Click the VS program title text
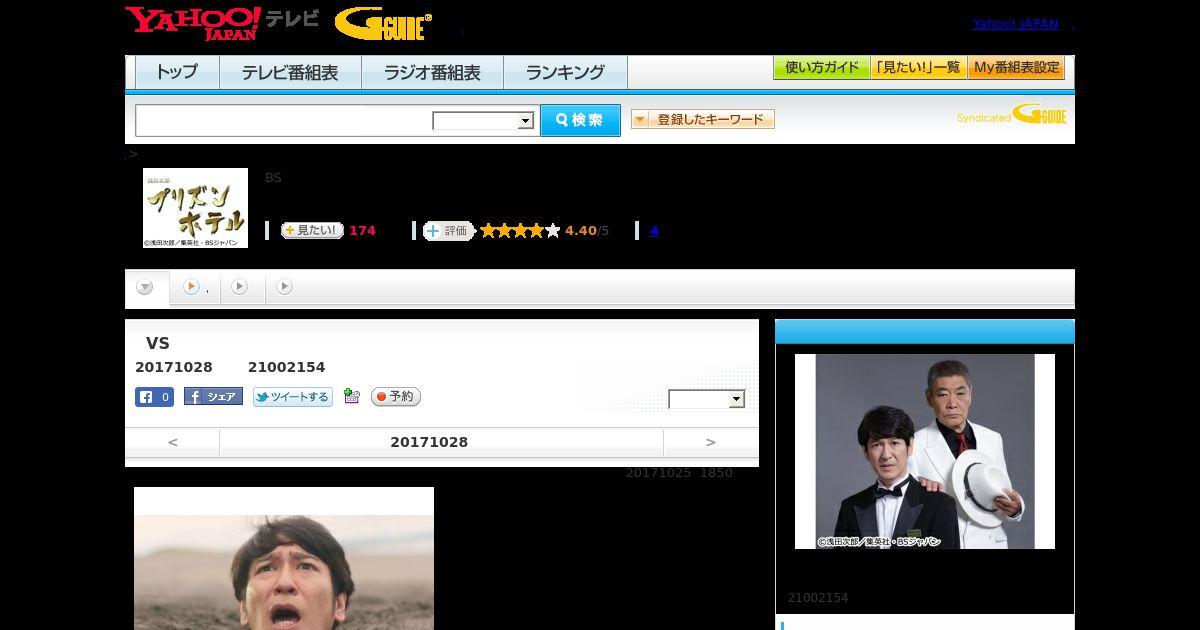Viewport: 1200px width, 630px height. point(158,344)
